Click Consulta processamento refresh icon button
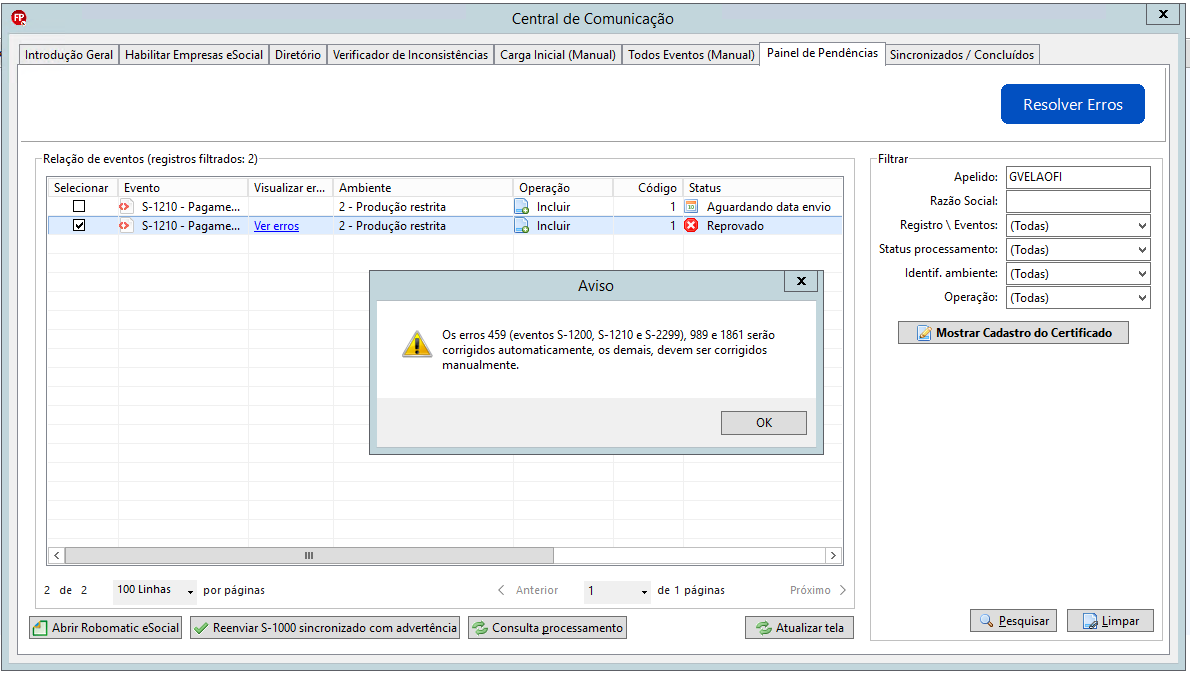This screenshot has width=1190, height=678. point(547,628)
